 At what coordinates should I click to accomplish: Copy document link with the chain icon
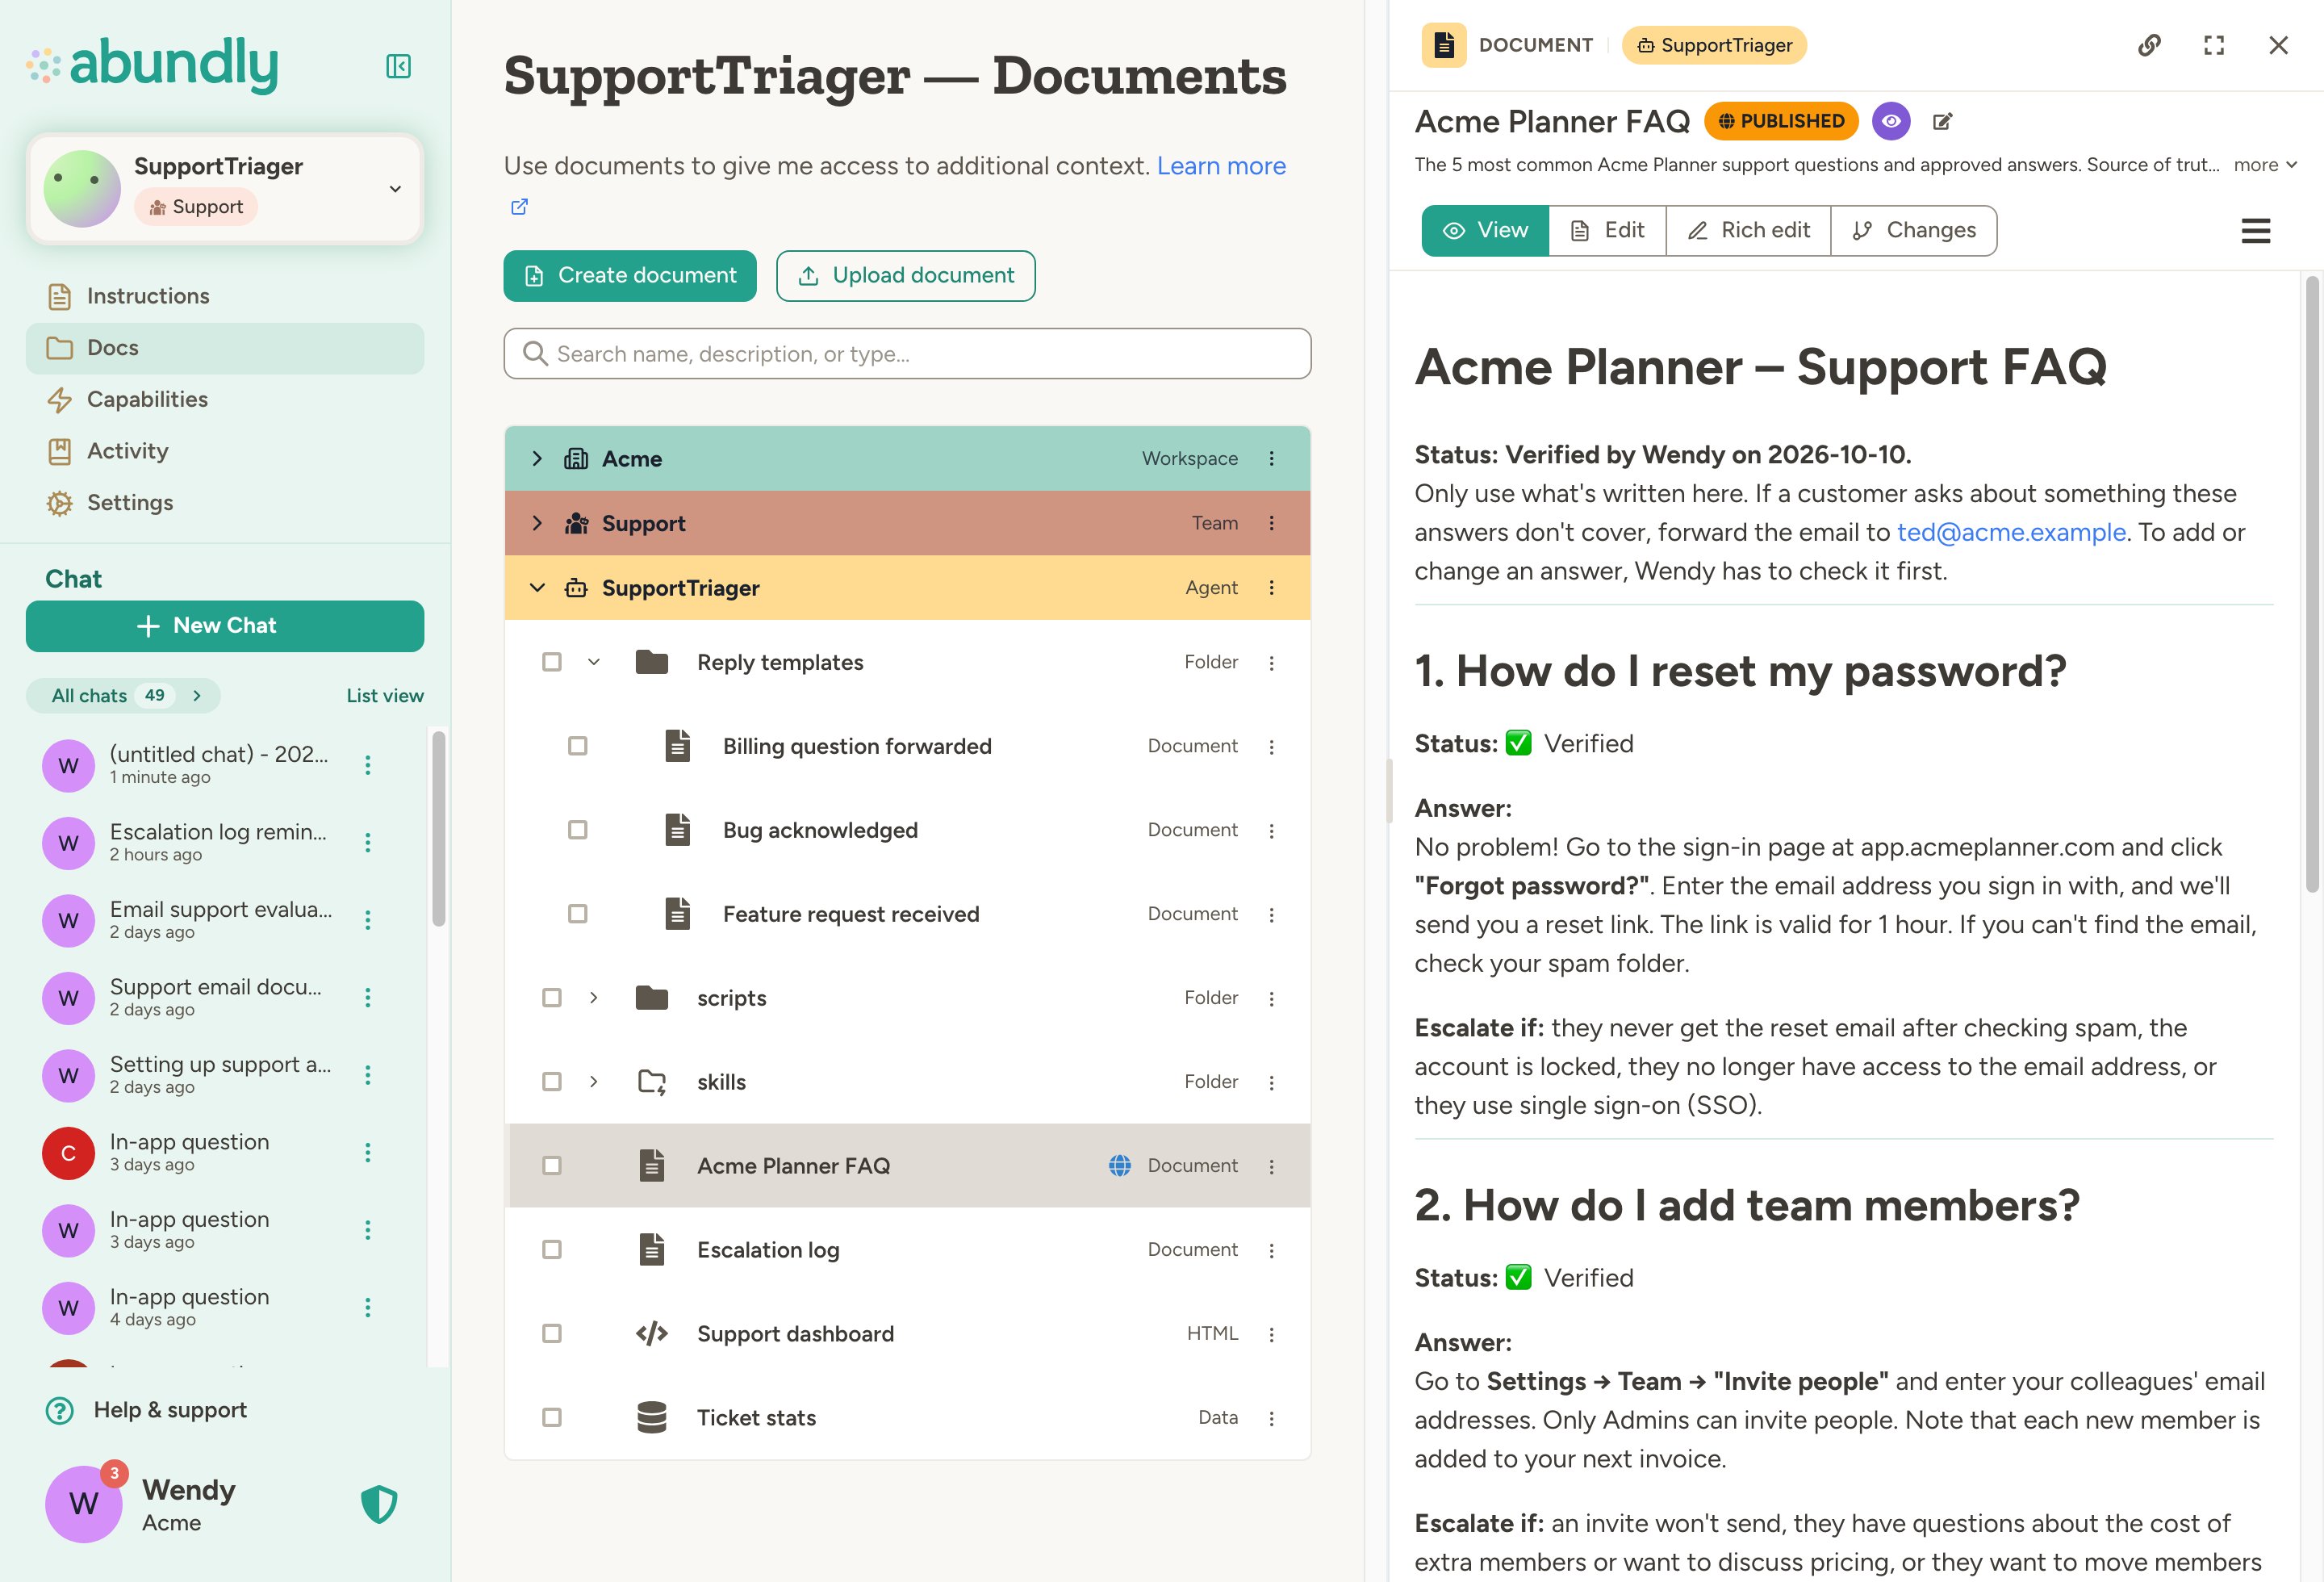[x=2149, y=45]
